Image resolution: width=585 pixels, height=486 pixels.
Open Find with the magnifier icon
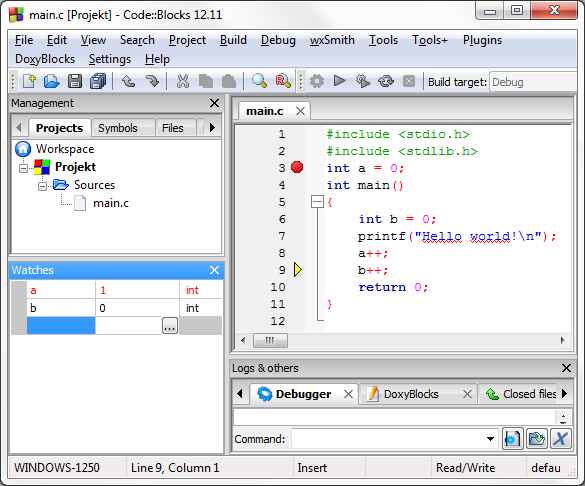coord(259,81)
